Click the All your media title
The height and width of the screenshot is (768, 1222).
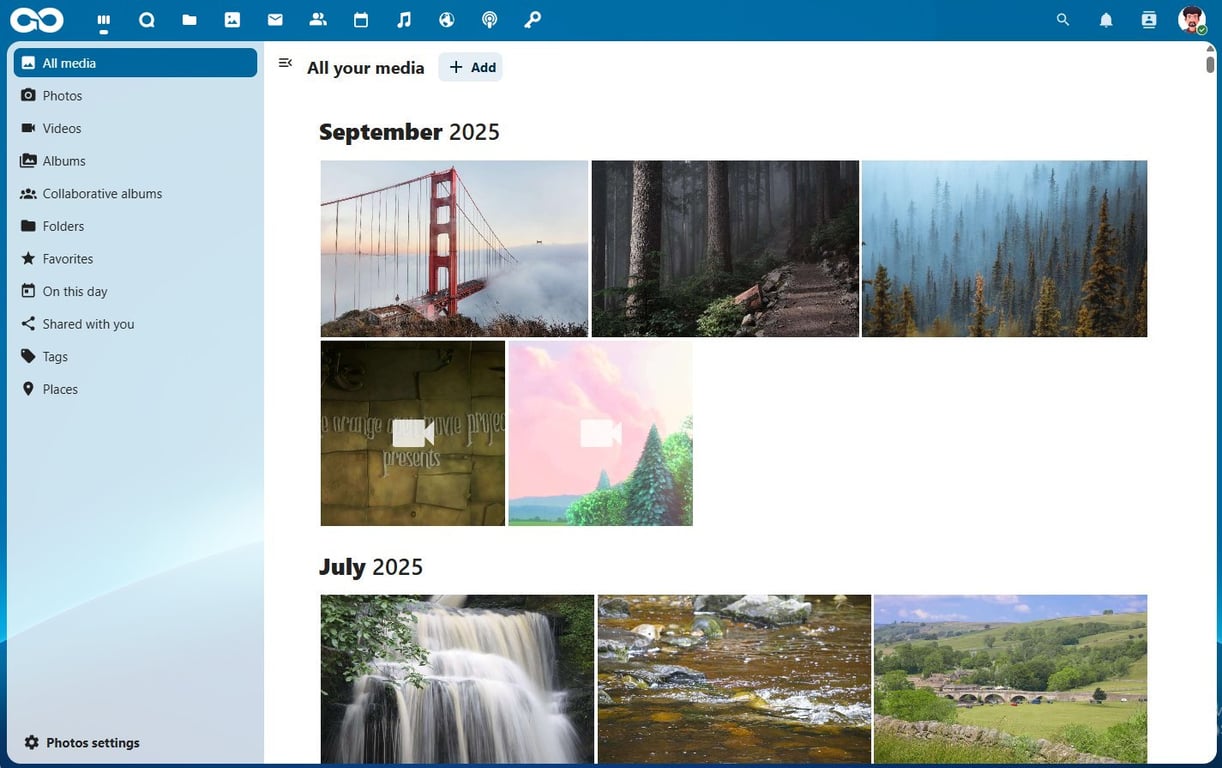point(366,68)
